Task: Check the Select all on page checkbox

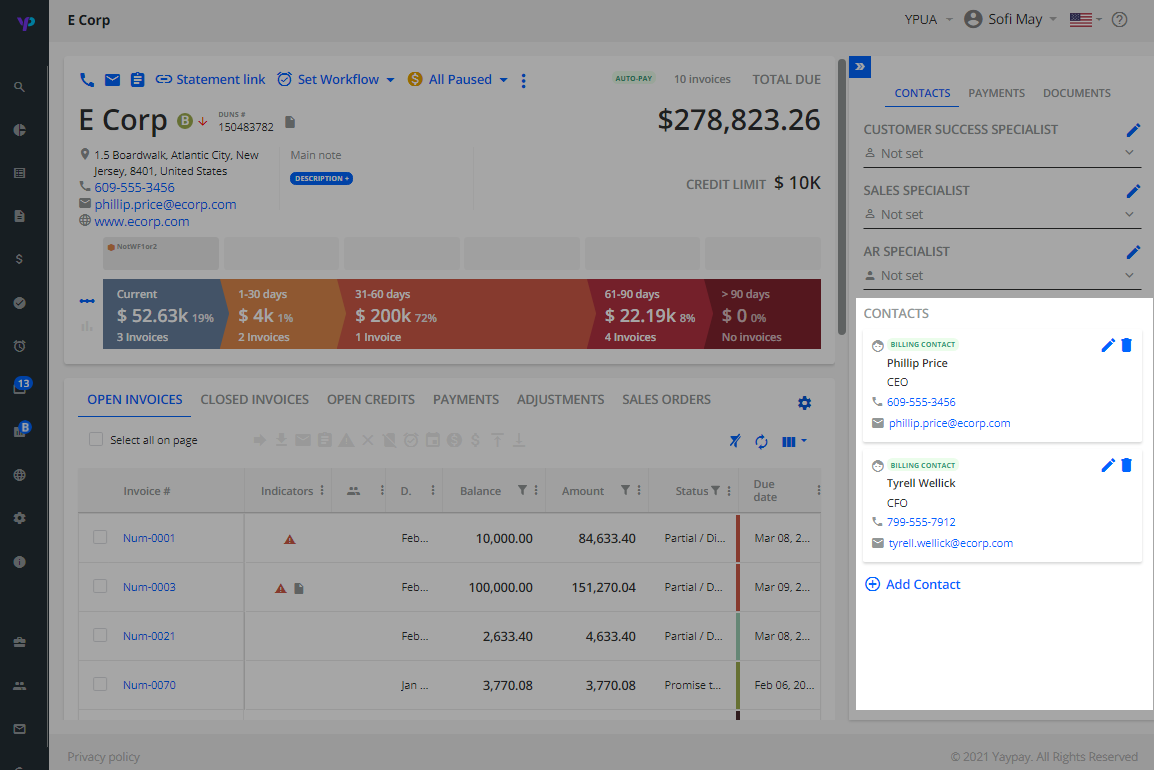Action: point(96,439)
